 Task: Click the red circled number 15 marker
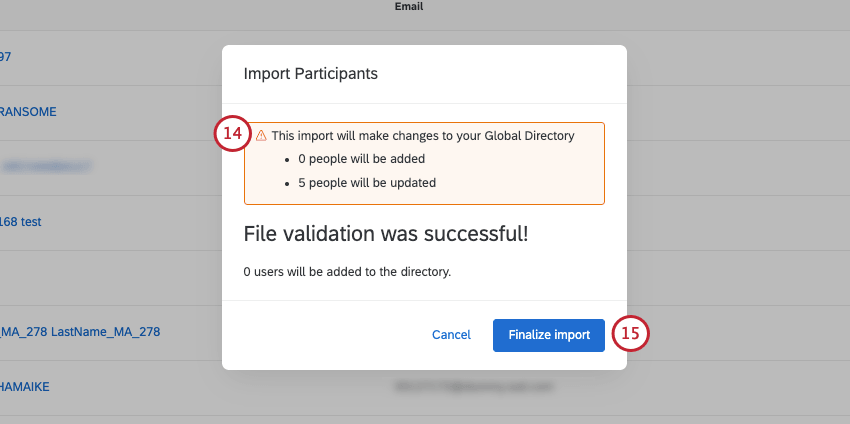(x=630, y=335)
